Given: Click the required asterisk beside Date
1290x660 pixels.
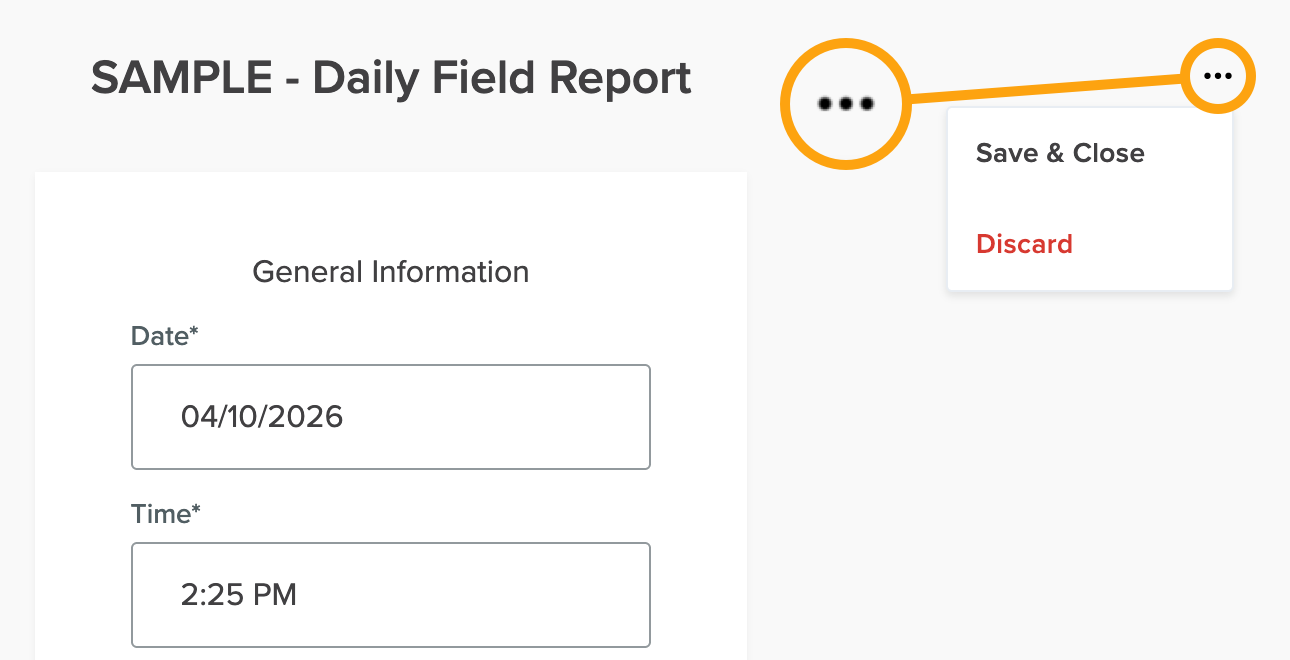Looking at the screenshot, I should point(195,333).
